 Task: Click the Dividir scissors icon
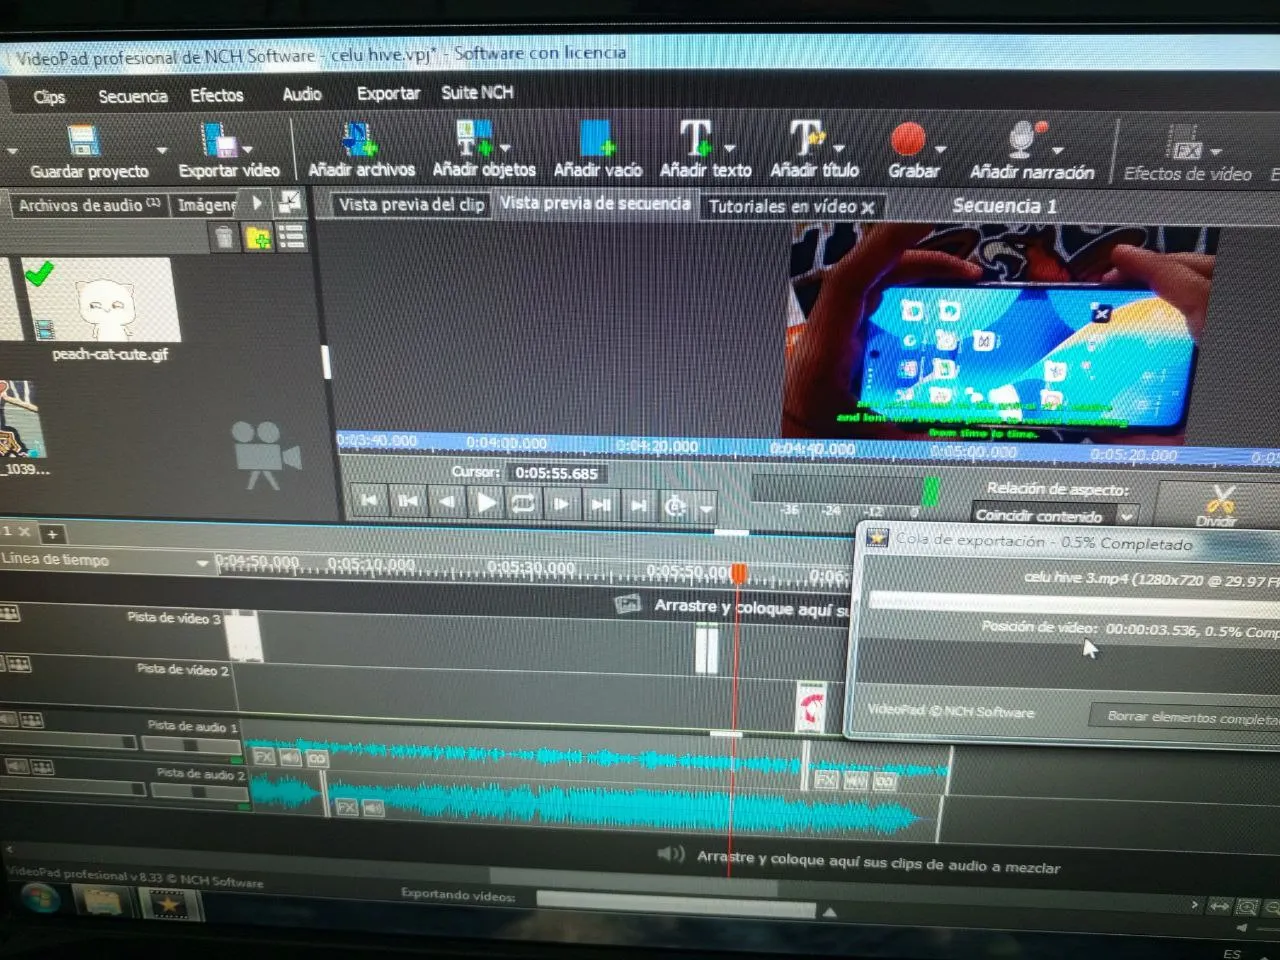click(1220, 498)
